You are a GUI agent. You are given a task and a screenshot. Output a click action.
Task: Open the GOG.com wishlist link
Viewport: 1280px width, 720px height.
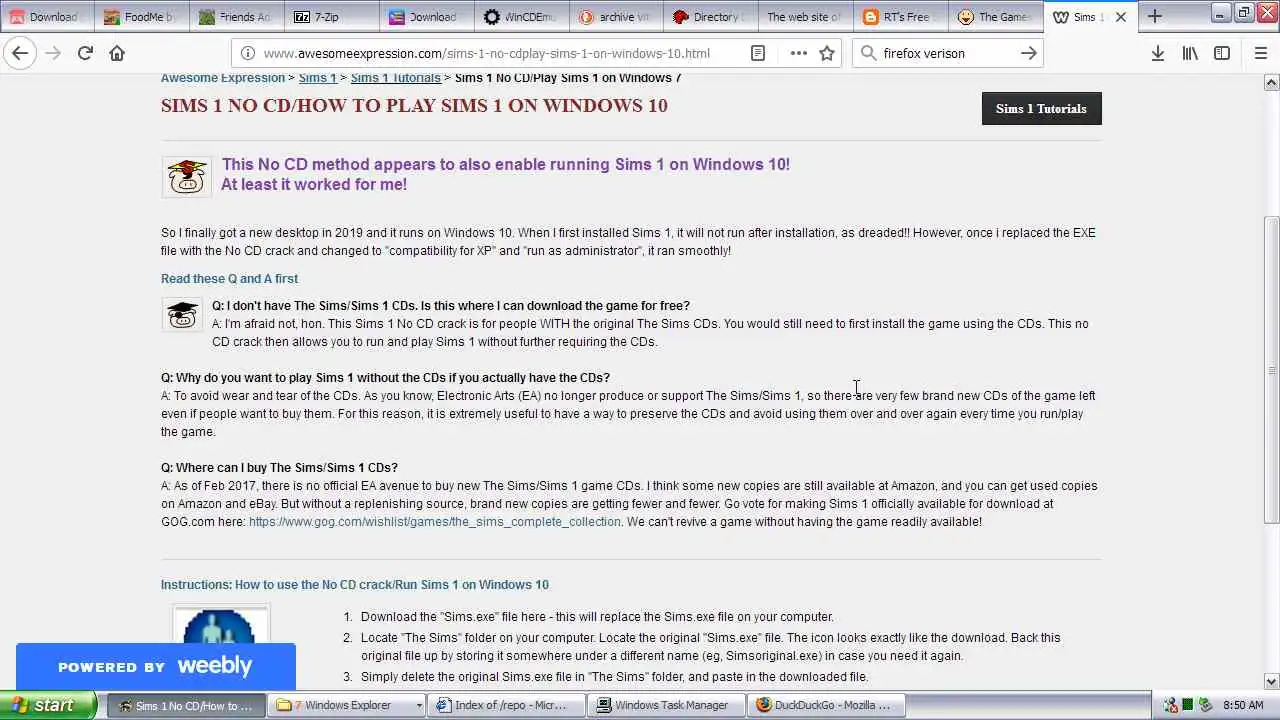click(435, 522)
